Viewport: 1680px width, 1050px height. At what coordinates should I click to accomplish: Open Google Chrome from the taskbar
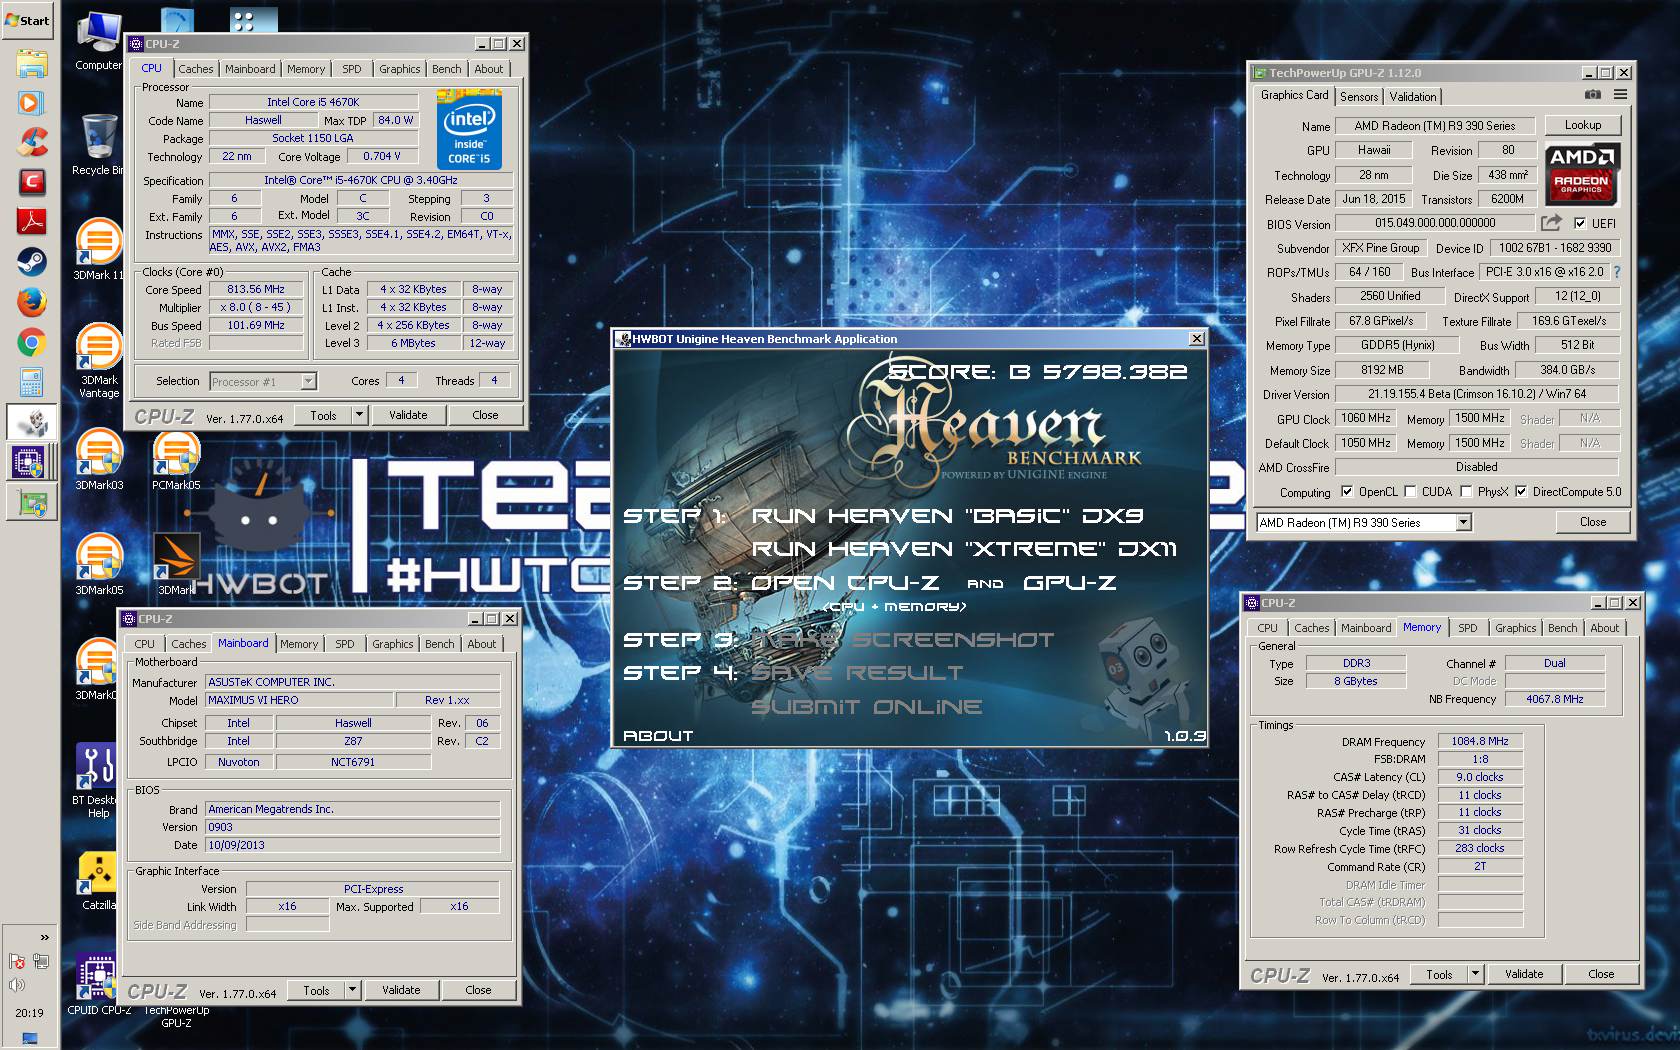(31, 342)
